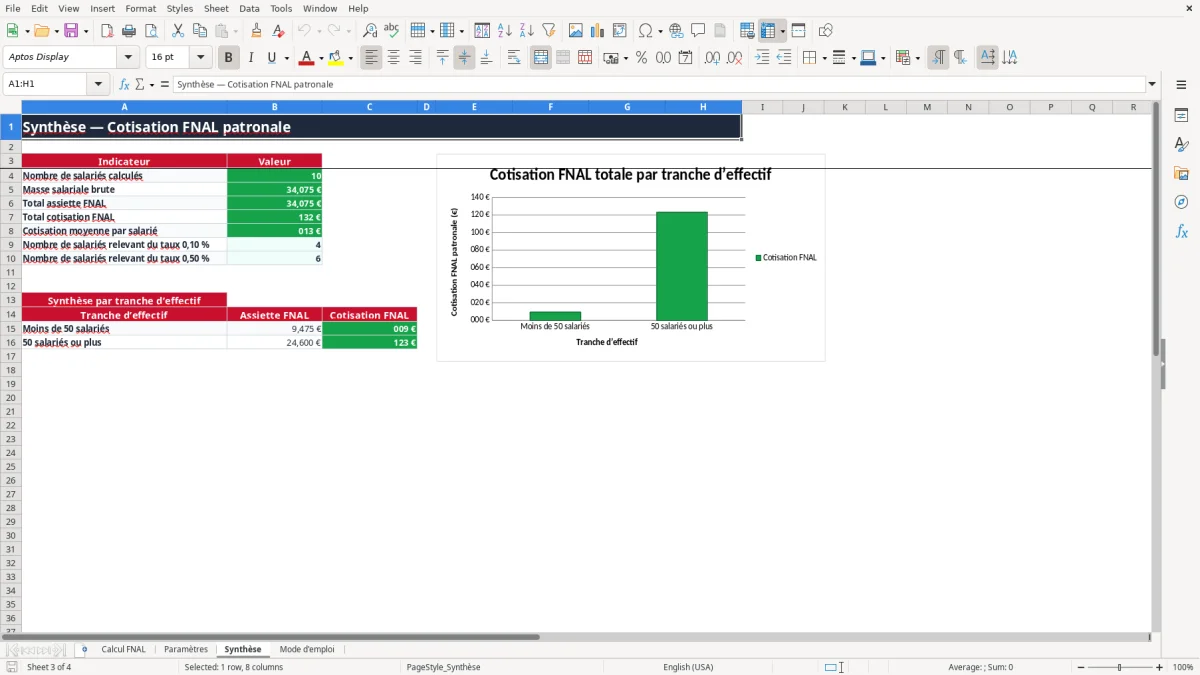Insert Pivot Table icon
Image resolution: width=1200 pixels, height=675 pixels.
[x=620, y=31]
